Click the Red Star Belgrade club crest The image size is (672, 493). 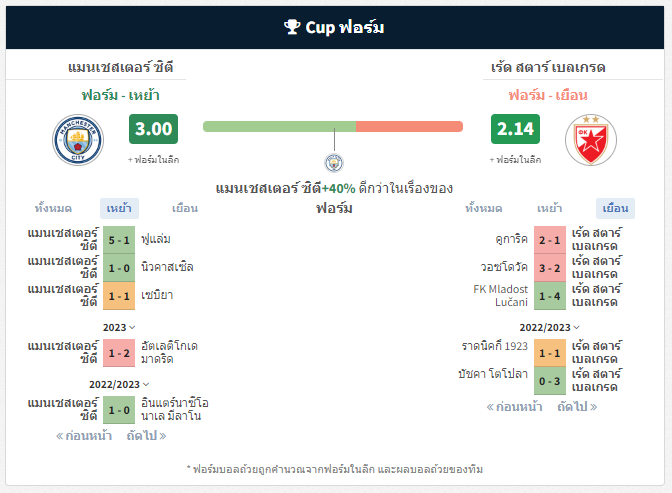591,140
